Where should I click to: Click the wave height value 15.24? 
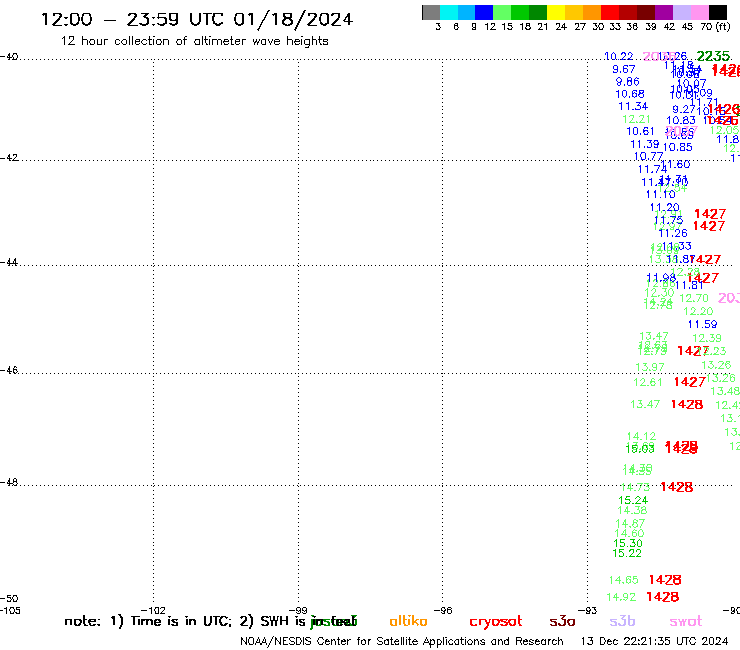[633, 500]
